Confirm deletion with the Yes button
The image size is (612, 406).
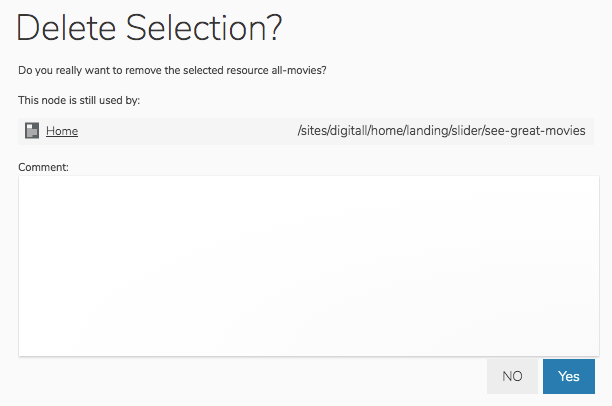pyautogui.click(x=569, y=376)
